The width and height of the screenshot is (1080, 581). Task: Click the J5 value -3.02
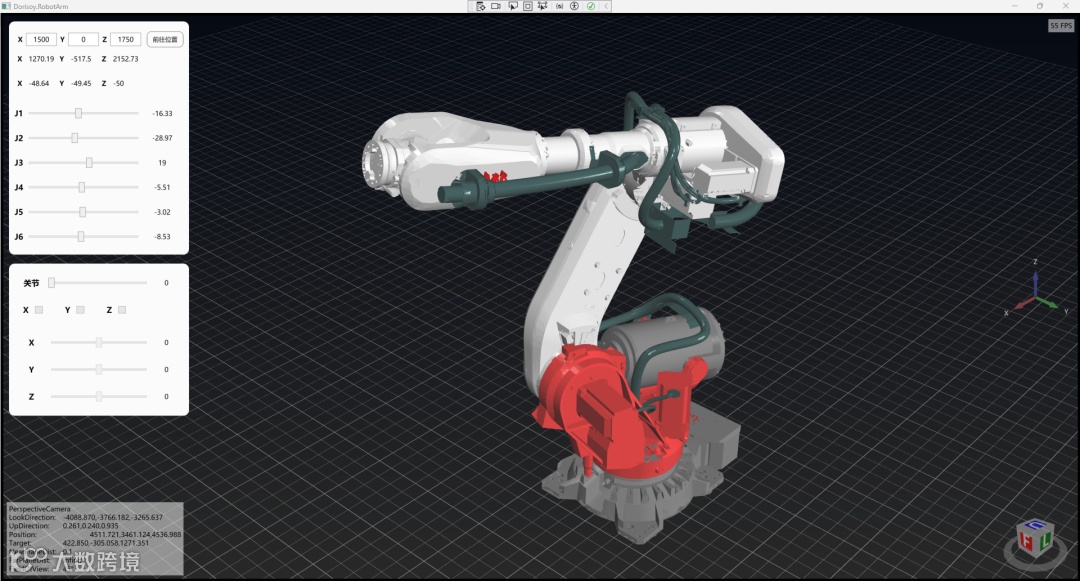click(163, 212)
